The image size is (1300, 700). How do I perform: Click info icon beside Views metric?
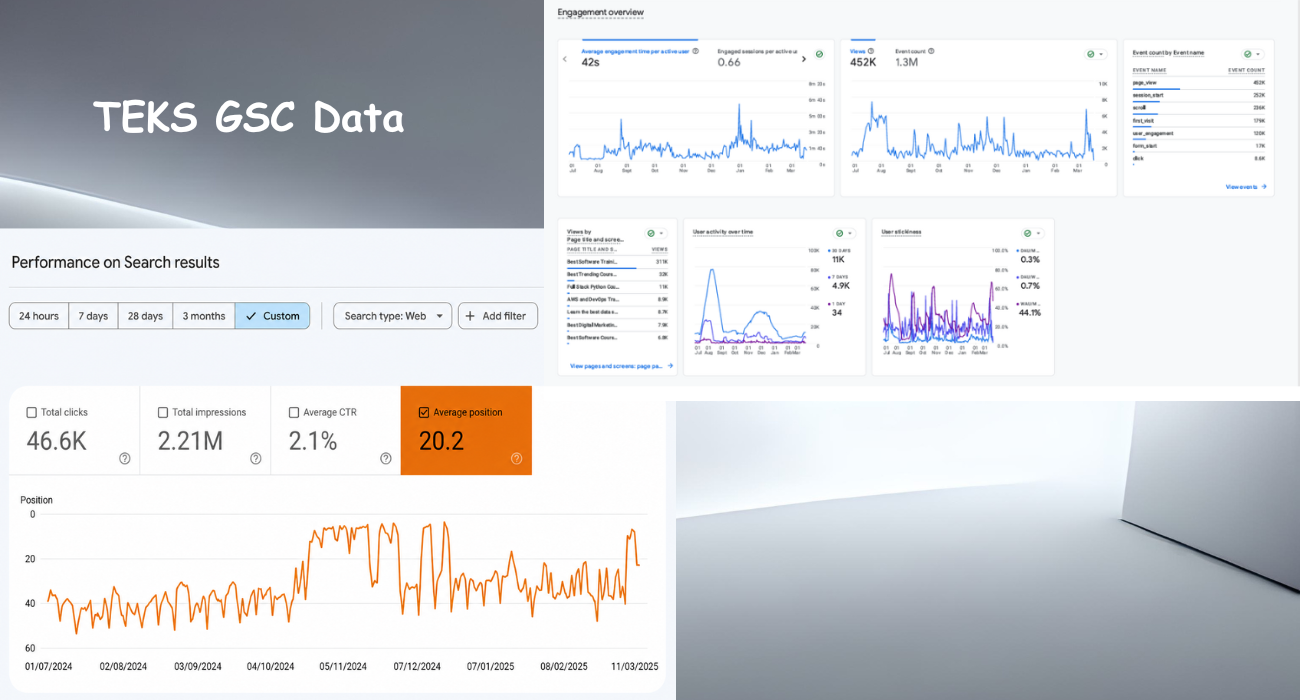tap(872, 50)
